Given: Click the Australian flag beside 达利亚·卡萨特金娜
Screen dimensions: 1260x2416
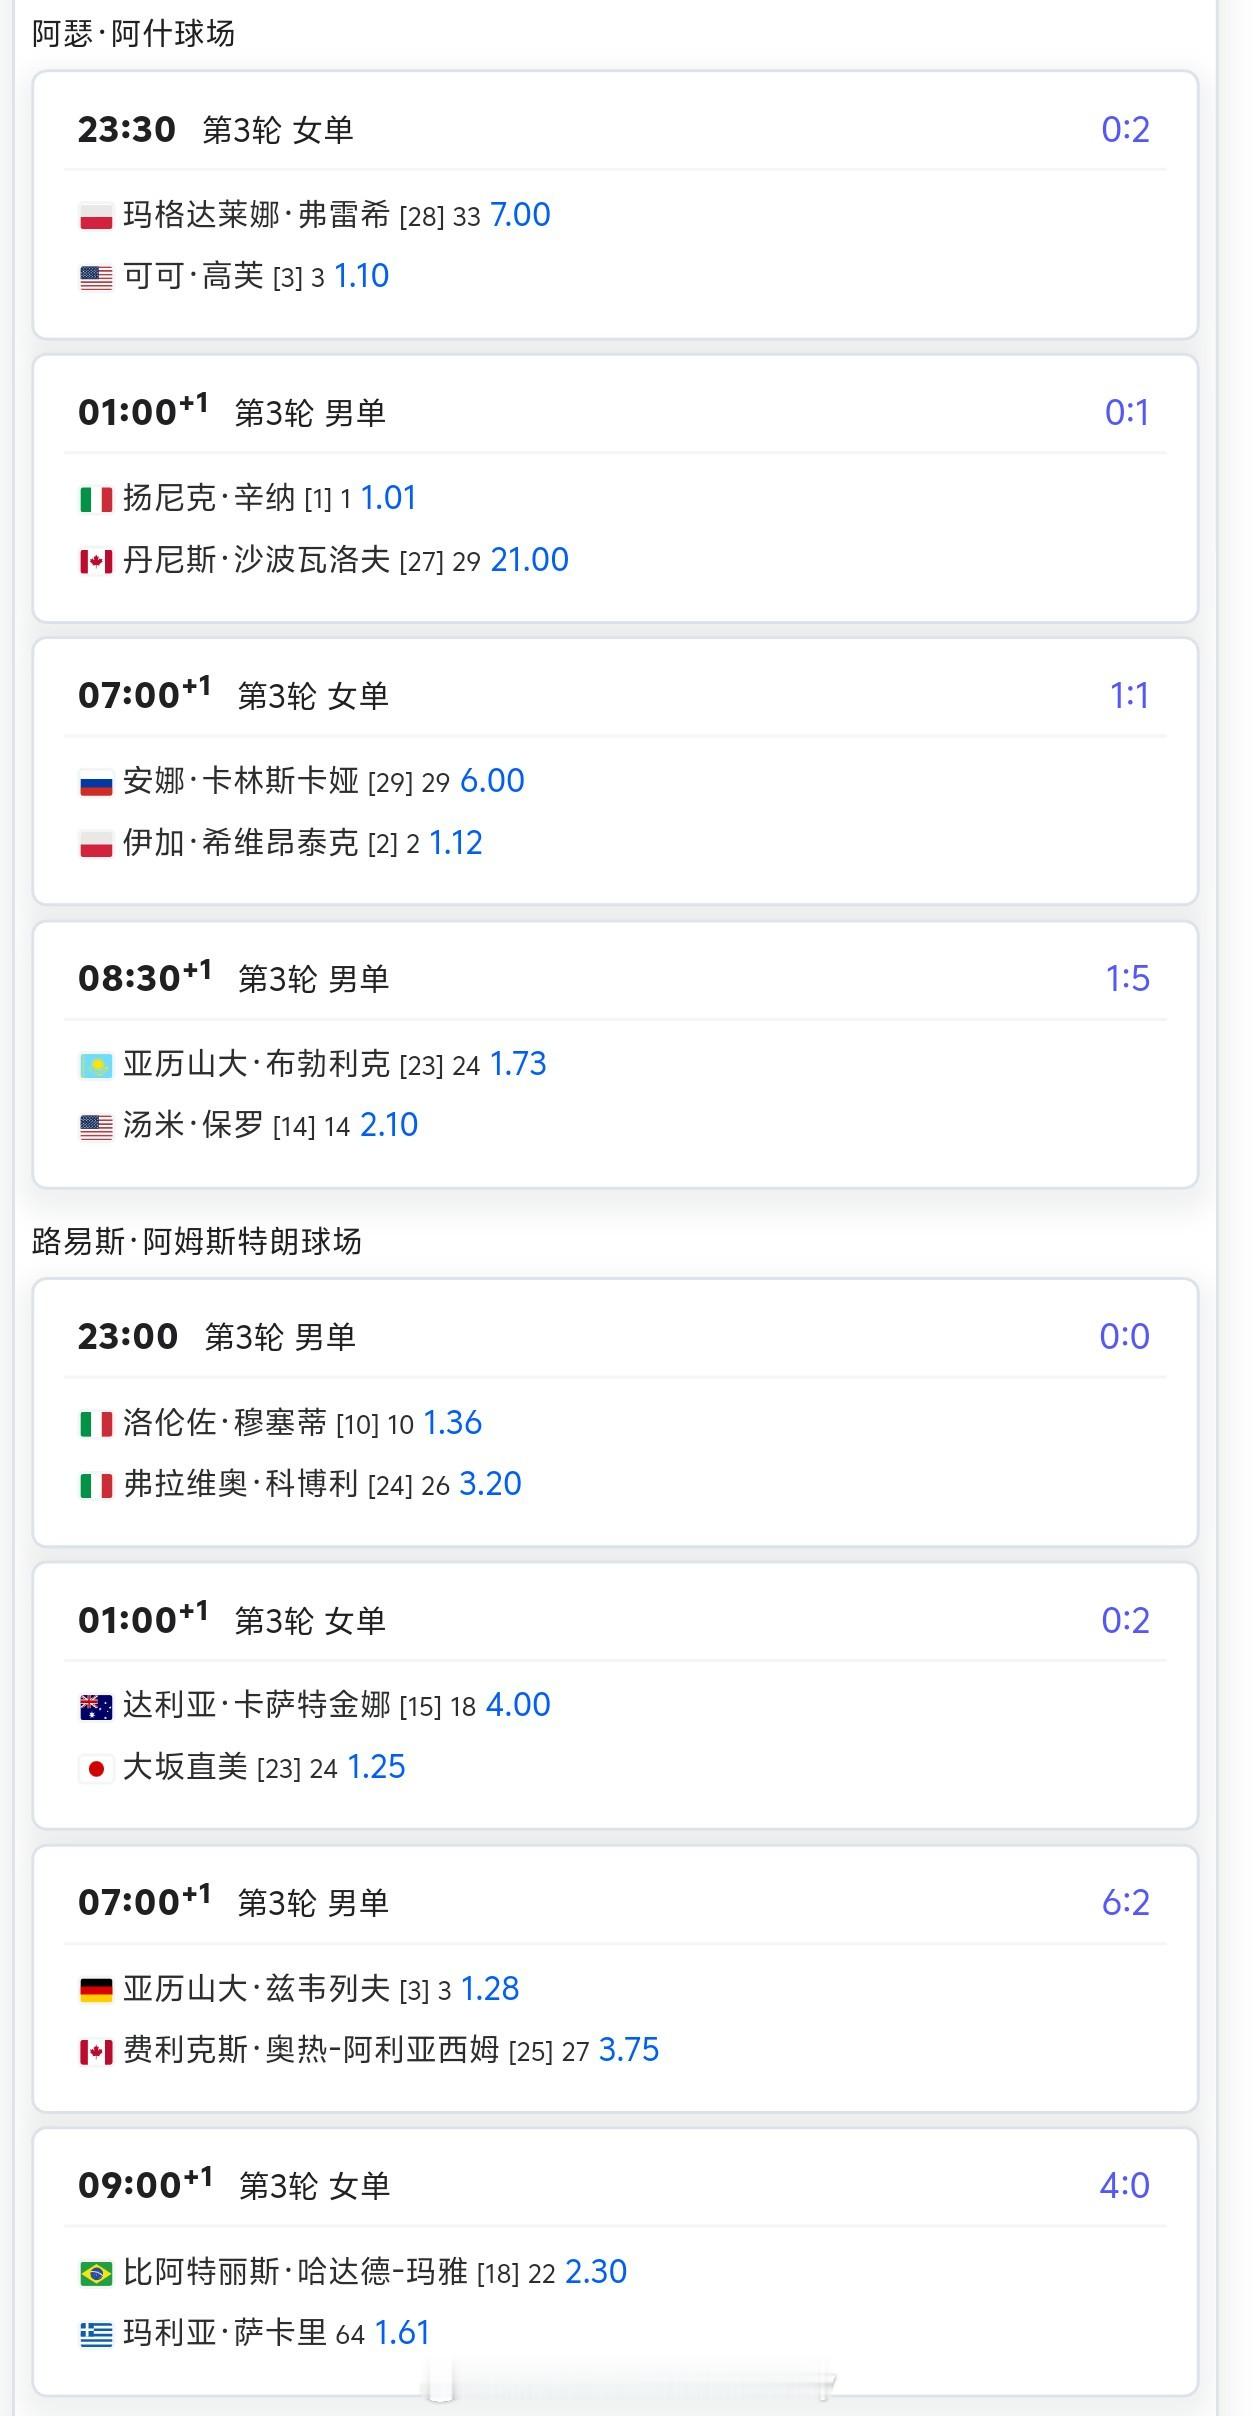Looking at the screenshot, I should pyautogui.click(x=96, y=1706).
